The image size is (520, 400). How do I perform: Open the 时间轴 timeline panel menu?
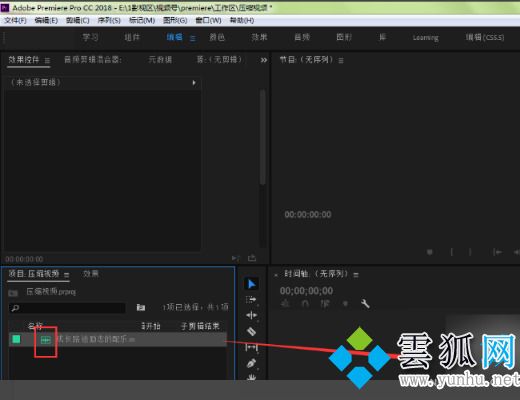pyautogui.click(x=356, y=275)
